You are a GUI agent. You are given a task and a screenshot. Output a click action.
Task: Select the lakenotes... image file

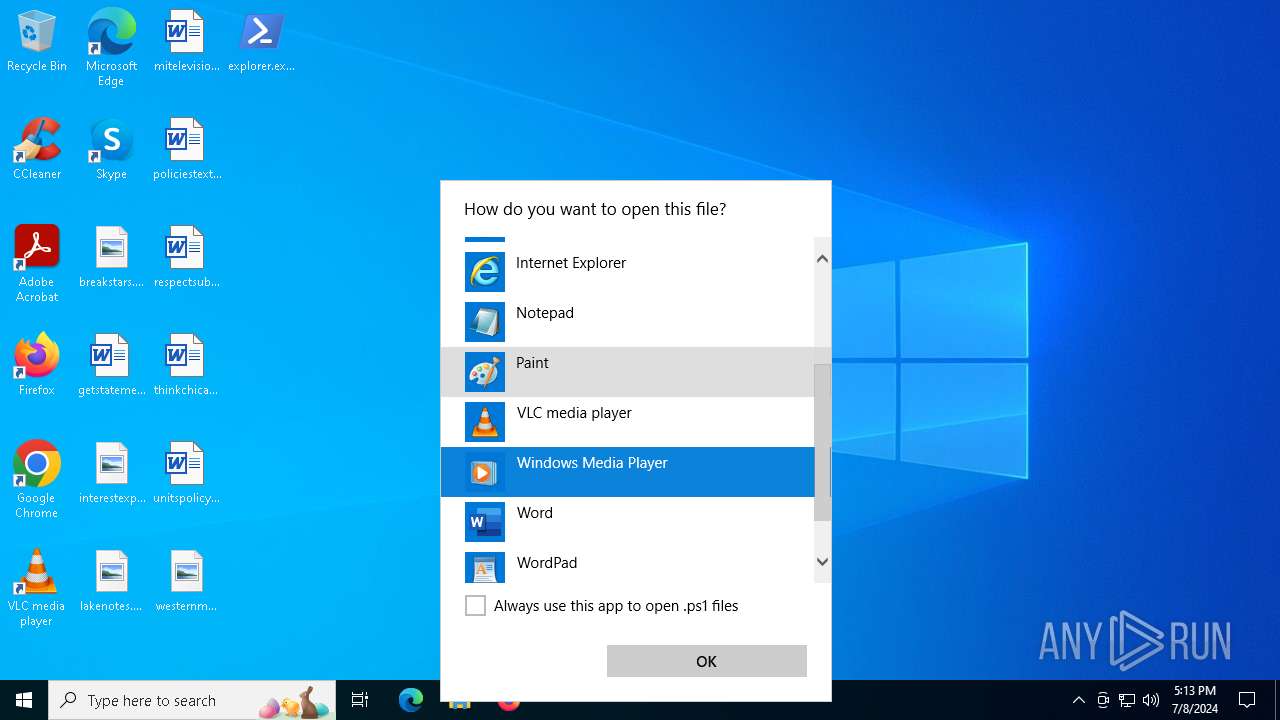[111, 582]
